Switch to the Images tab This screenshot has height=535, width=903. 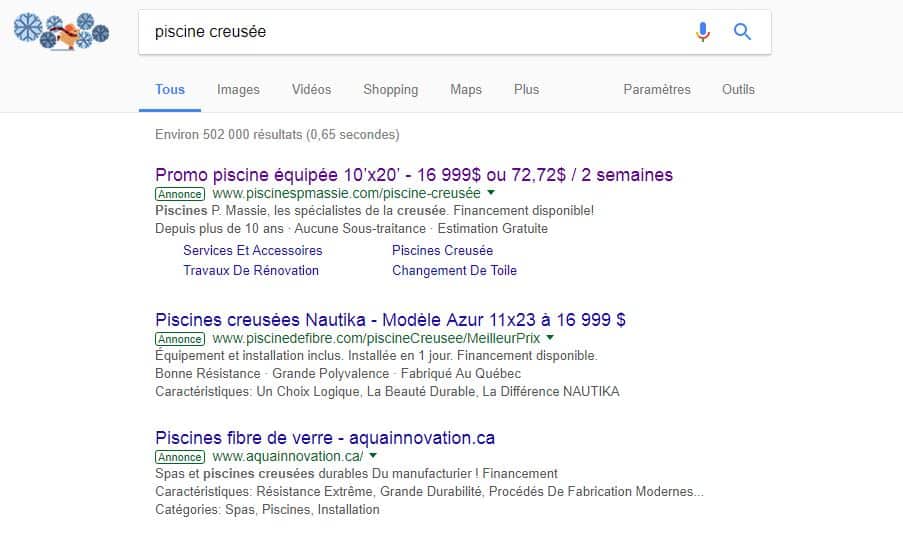(x=238, y=90)
